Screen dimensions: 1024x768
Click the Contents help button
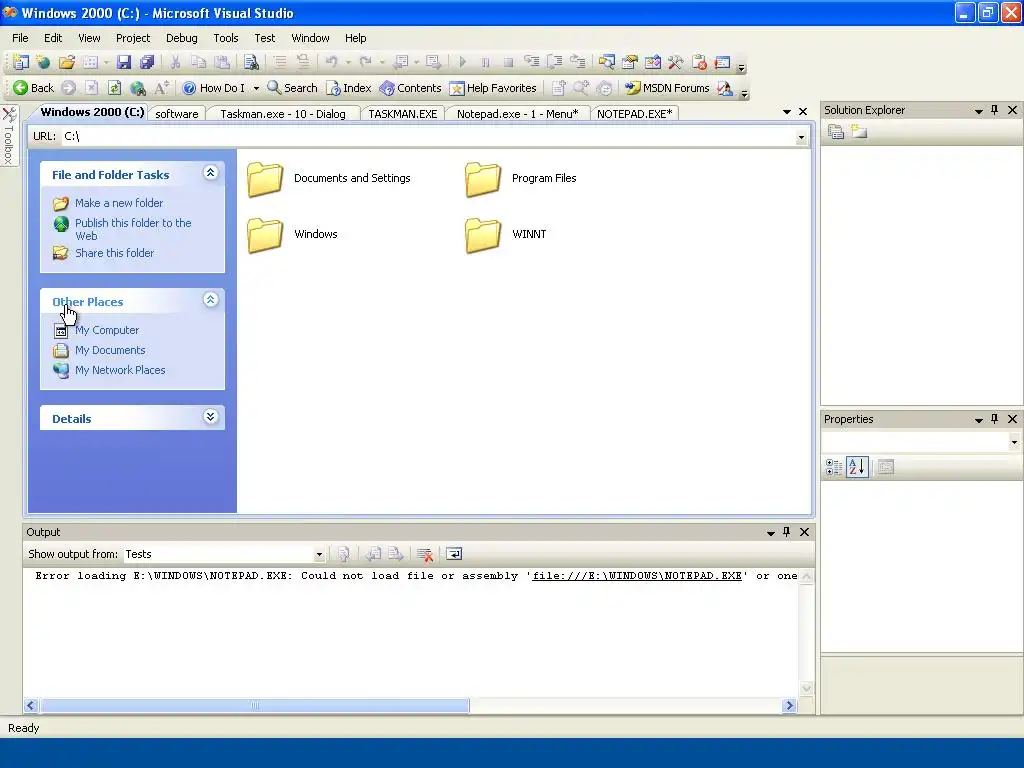pyautogui.click(x=411, y=88)
